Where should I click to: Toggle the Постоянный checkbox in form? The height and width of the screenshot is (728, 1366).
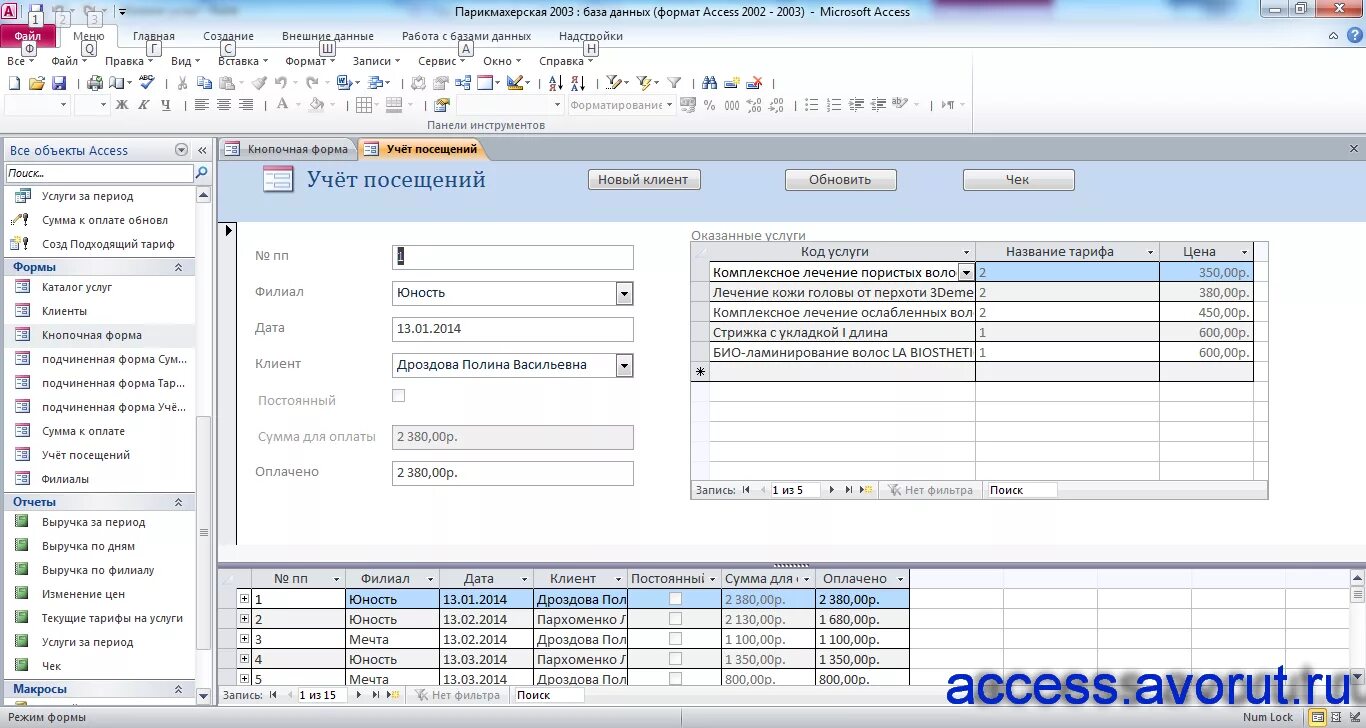click(x=399, y=396)
